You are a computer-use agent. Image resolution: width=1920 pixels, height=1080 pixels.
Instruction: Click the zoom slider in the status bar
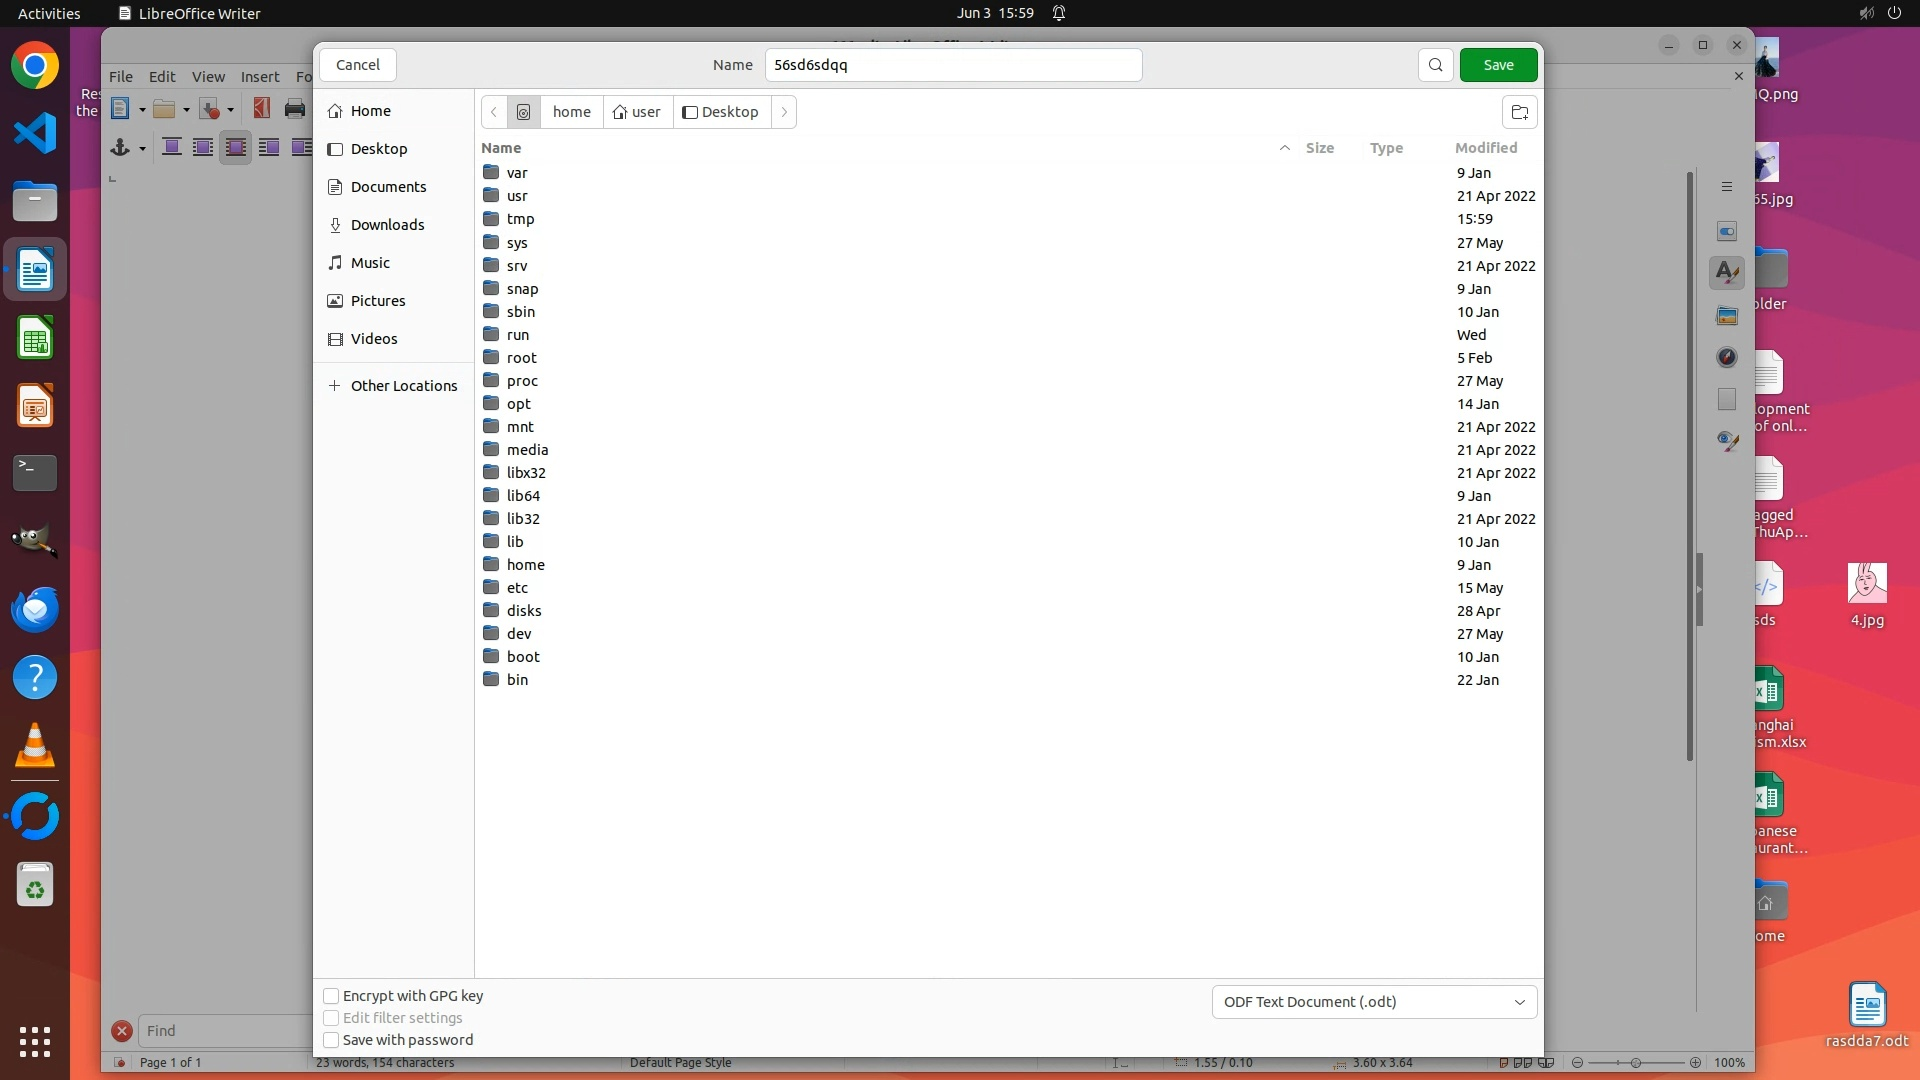pyautogui.click(x=1636, y=1063)
